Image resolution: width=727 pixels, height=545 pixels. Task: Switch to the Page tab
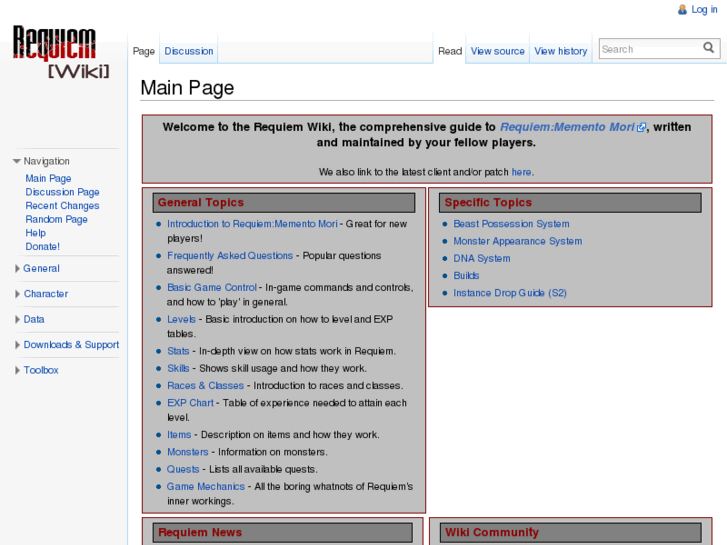click(144, 51)
